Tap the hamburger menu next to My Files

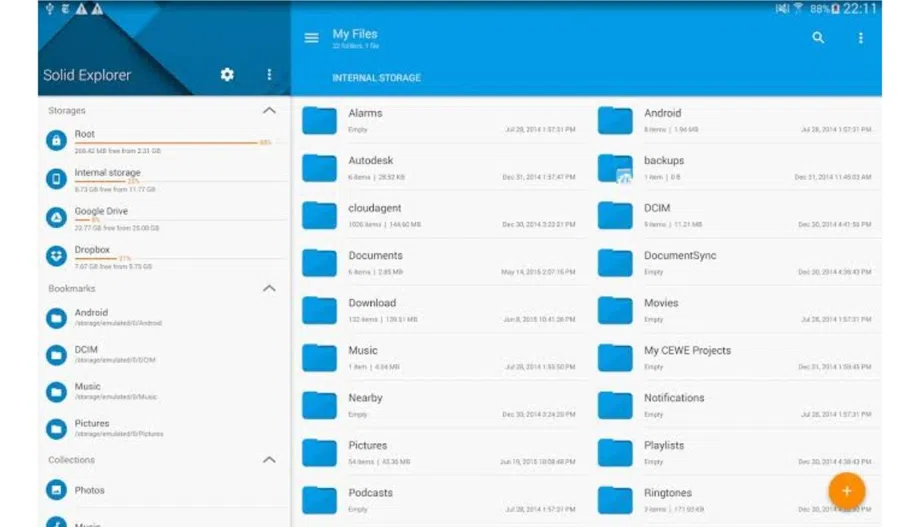(312, 38)
